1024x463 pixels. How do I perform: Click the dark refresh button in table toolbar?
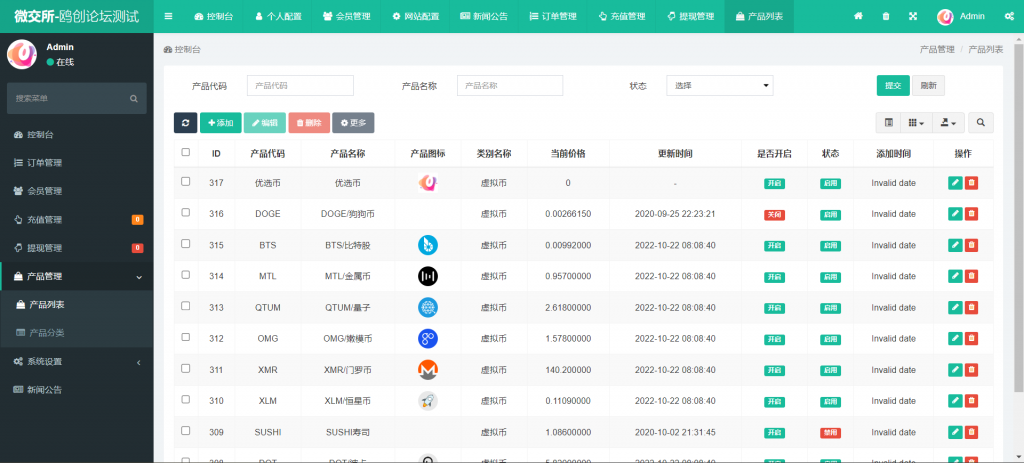pos(185,123)
